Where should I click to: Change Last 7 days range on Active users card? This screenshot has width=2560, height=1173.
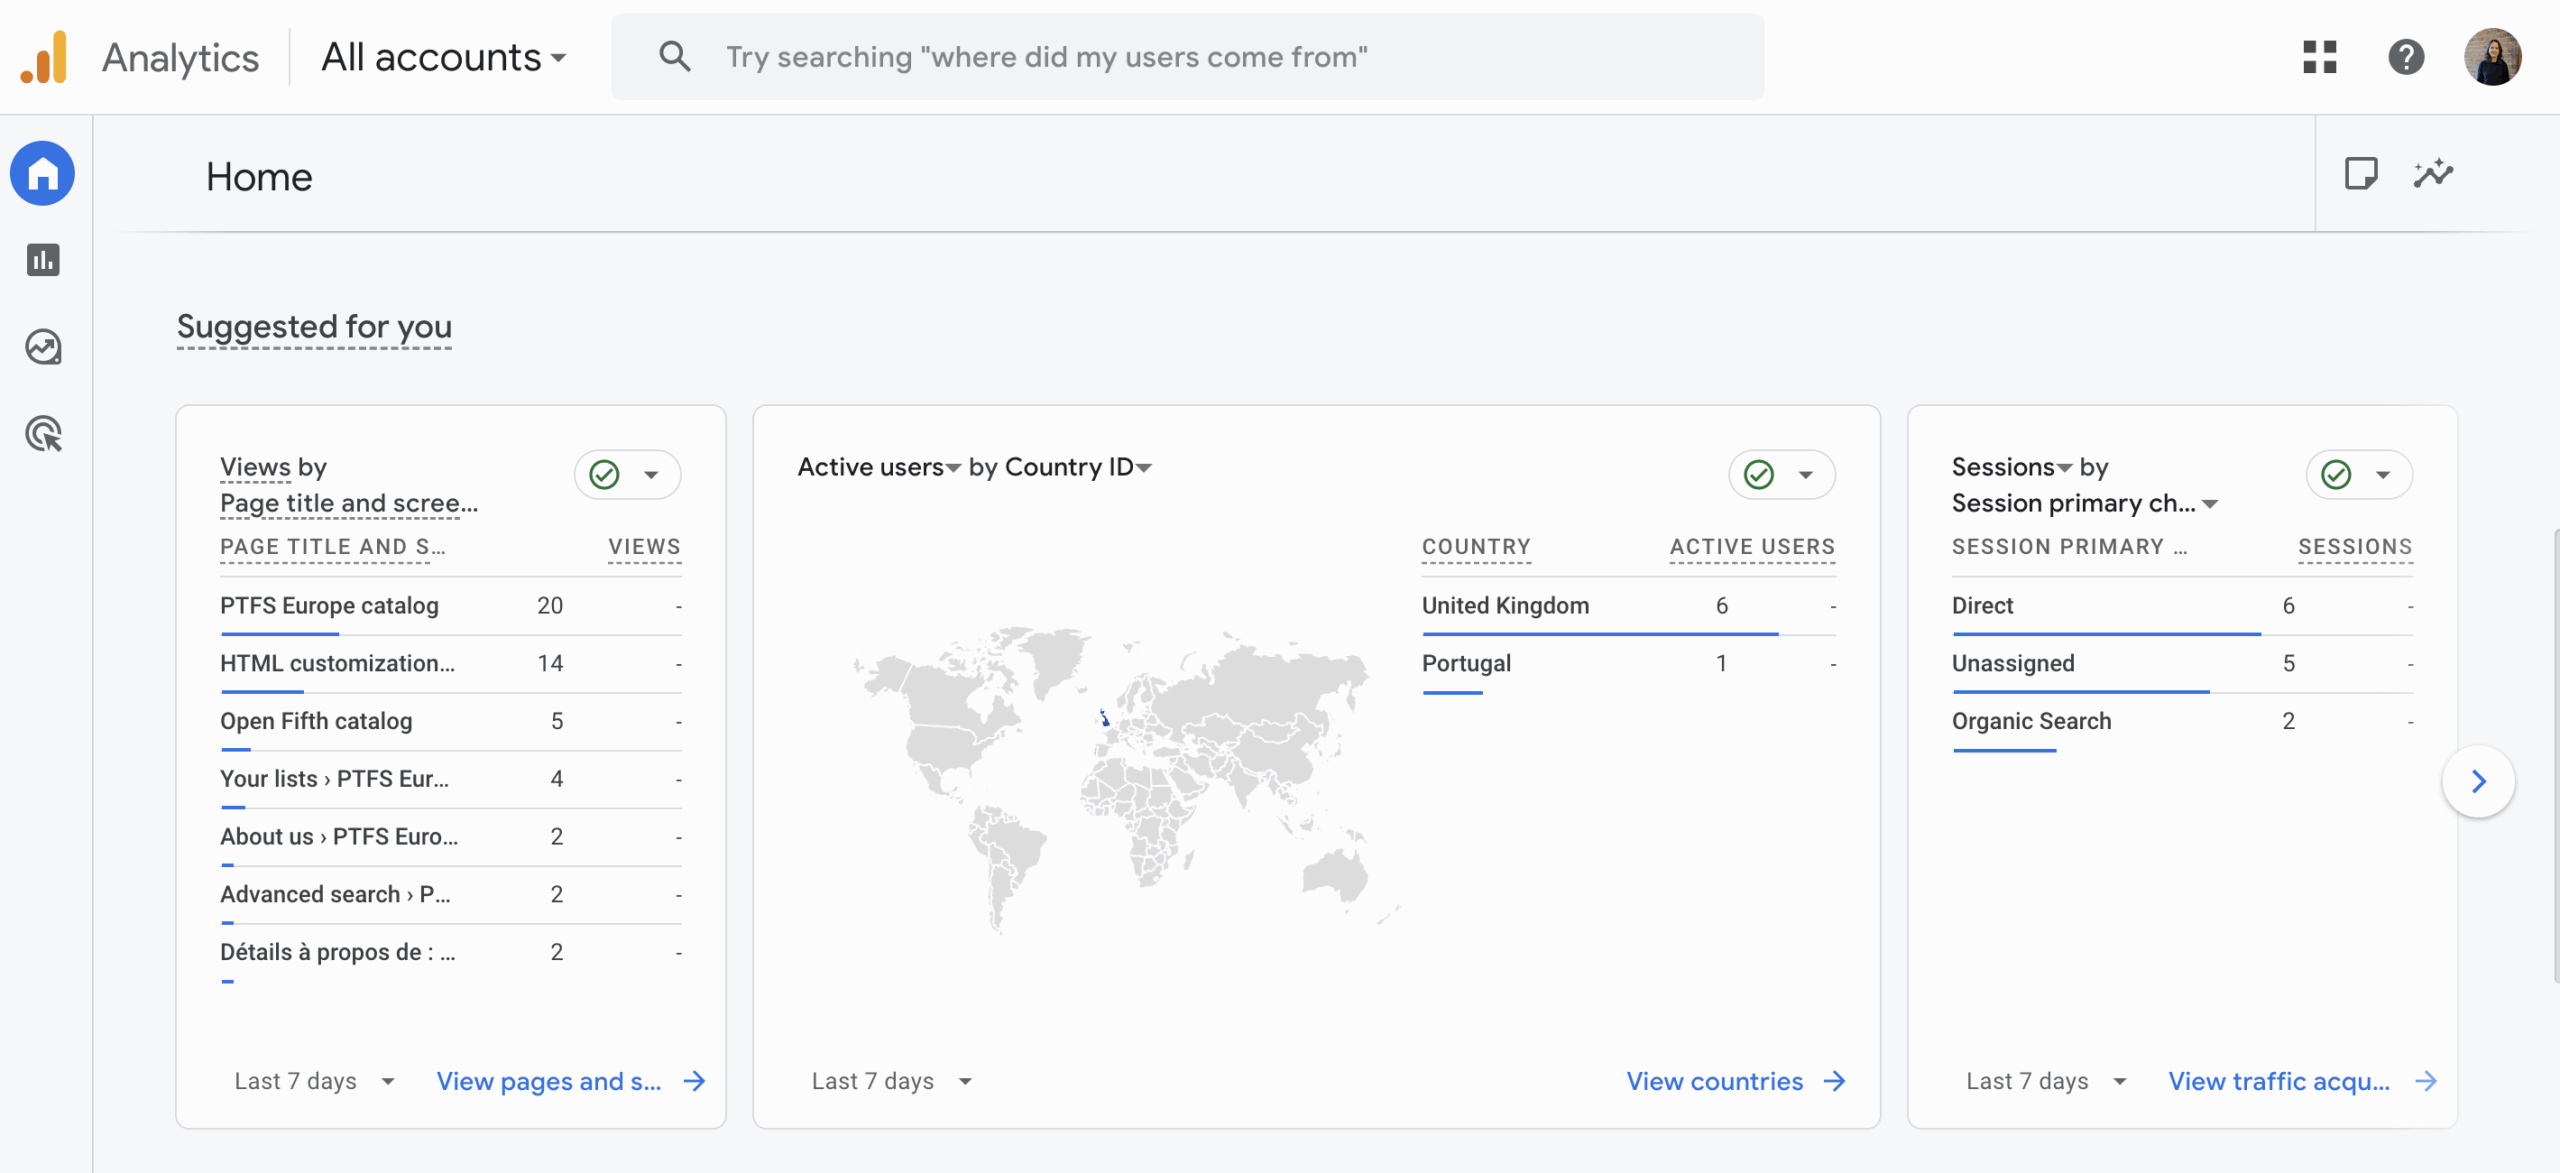(x=892, y=1081)
